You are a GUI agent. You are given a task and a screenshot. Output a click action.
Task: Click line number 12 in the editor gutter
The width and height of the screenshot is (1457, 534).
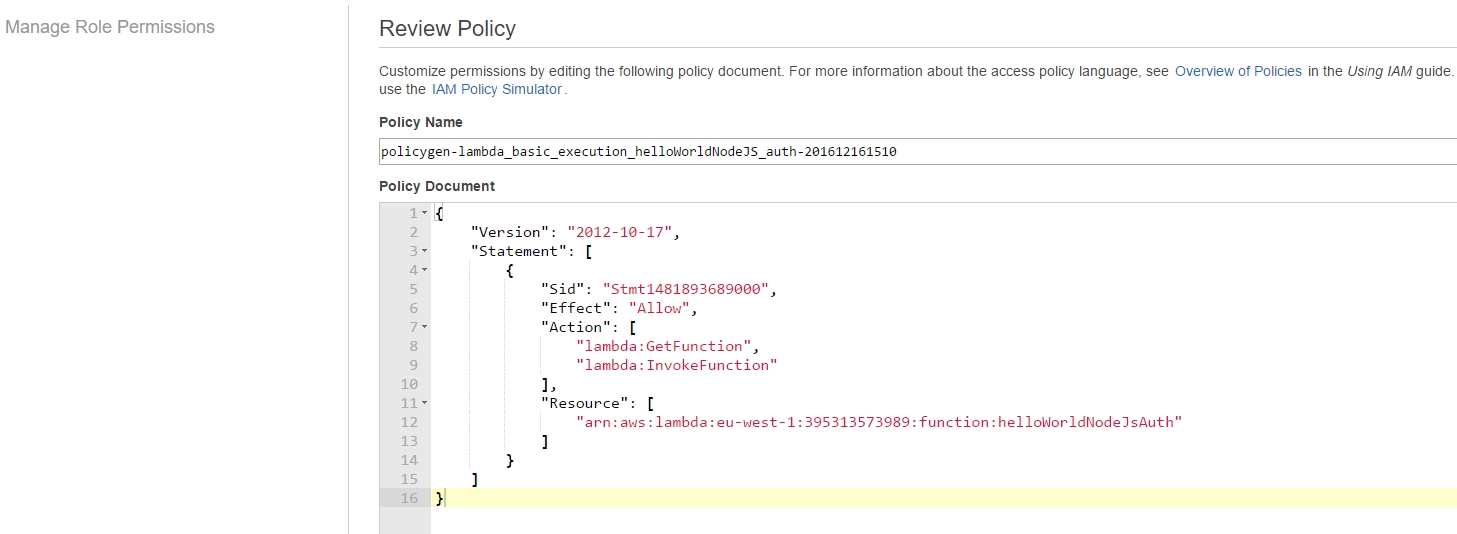click(x=409, y=422)
